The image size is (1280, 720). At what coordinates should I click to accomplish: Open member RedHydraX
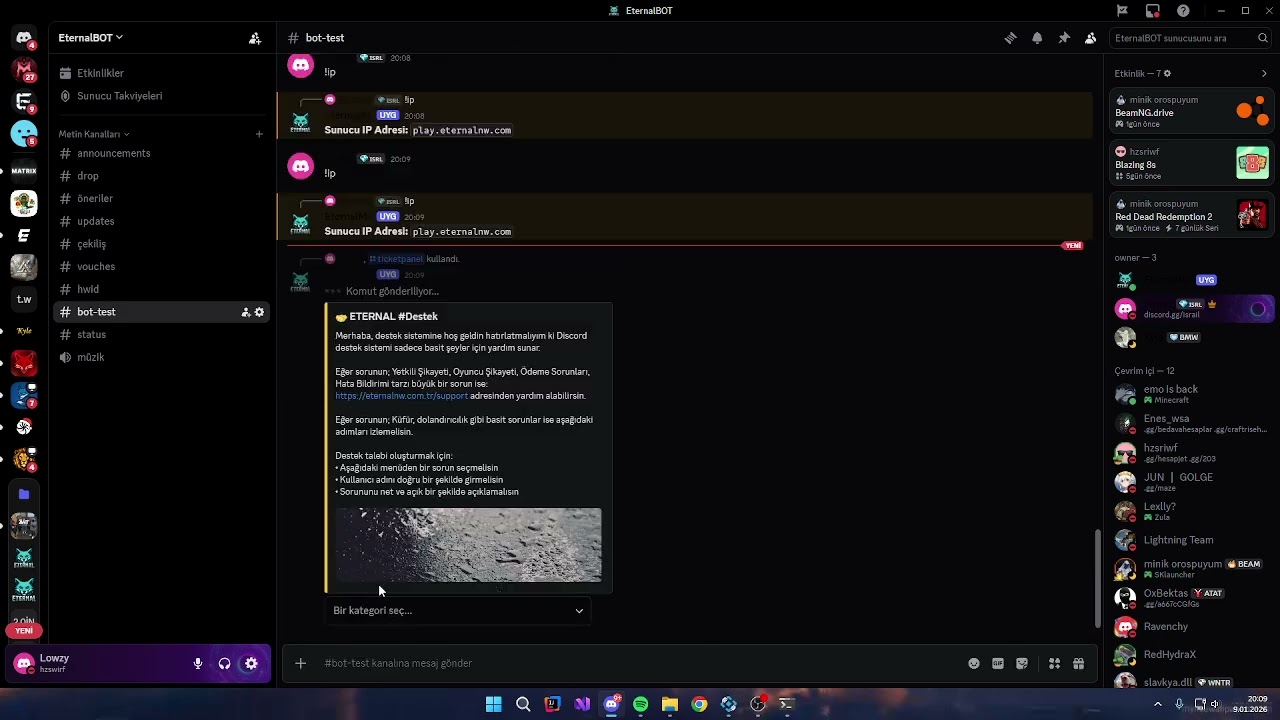[1192, 655]
